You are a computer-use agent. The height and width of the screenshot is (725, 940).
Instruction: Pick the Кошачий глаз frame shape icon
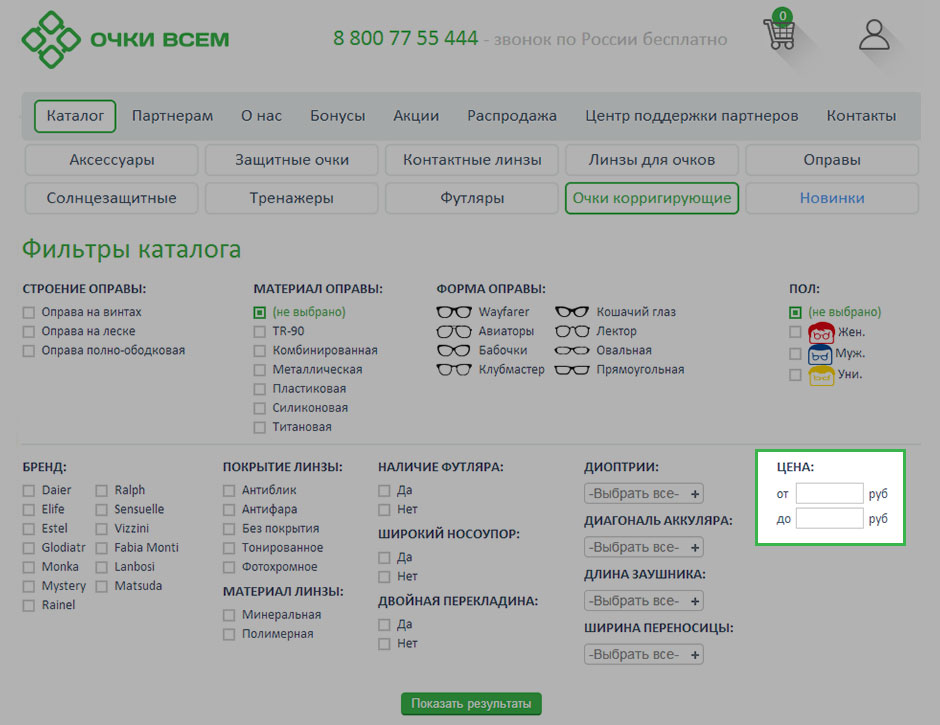point(572,312)
